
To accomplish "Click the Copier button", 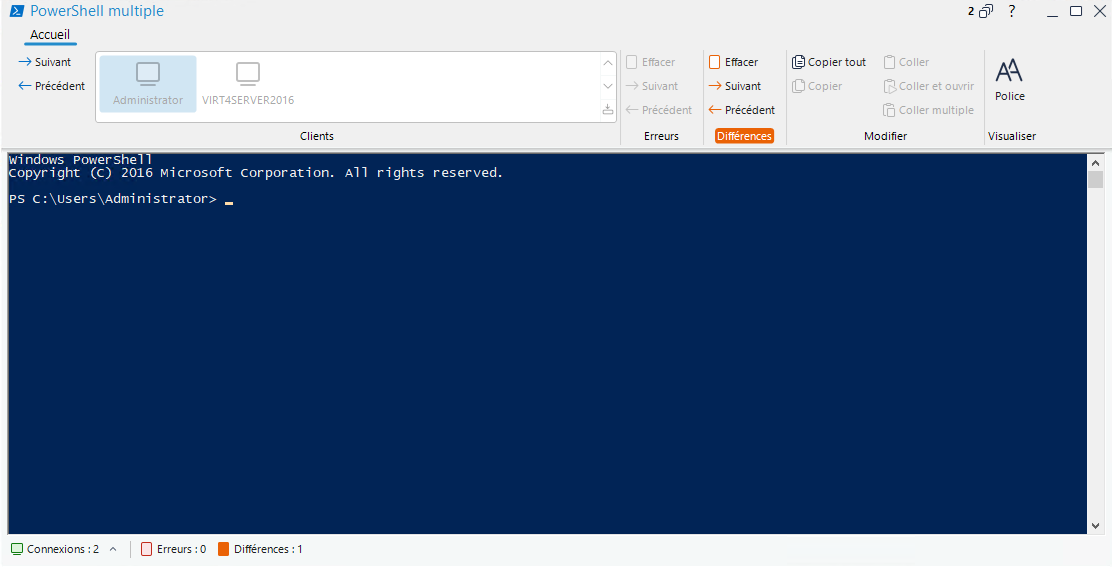I will 817,86.
